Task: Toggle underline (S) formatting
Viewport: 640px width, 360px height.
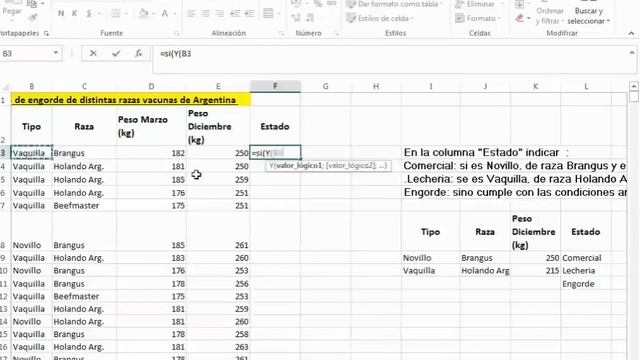Action: [x=89, y=13]
